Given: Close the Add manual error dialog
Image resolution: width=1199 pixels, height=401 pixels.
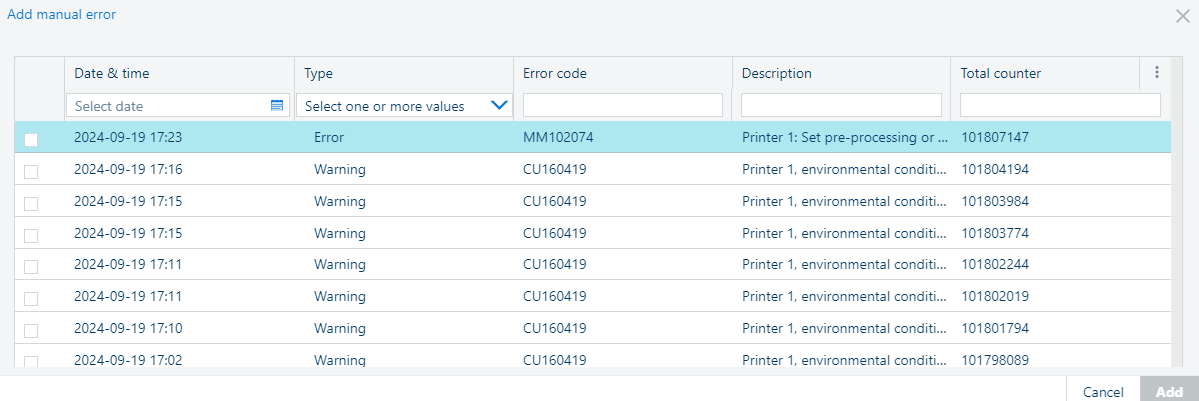Looking at the screenshot, I should coord(1182,15).
